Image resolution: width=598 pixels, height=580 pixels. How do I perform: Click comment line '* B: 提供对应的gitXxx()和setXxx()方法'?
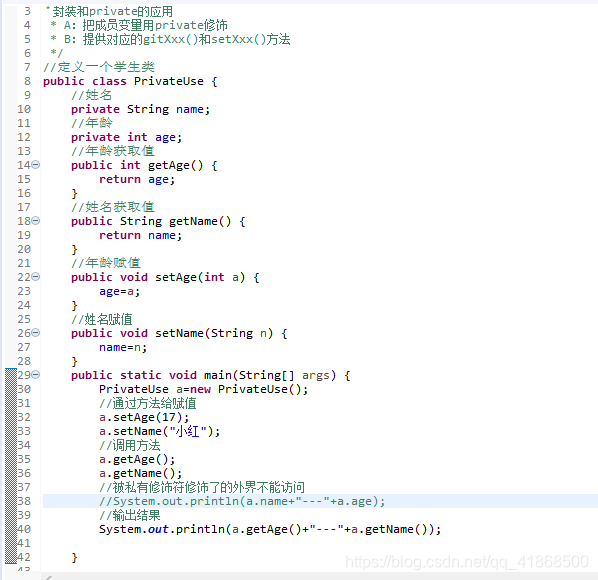click(170, 39)
